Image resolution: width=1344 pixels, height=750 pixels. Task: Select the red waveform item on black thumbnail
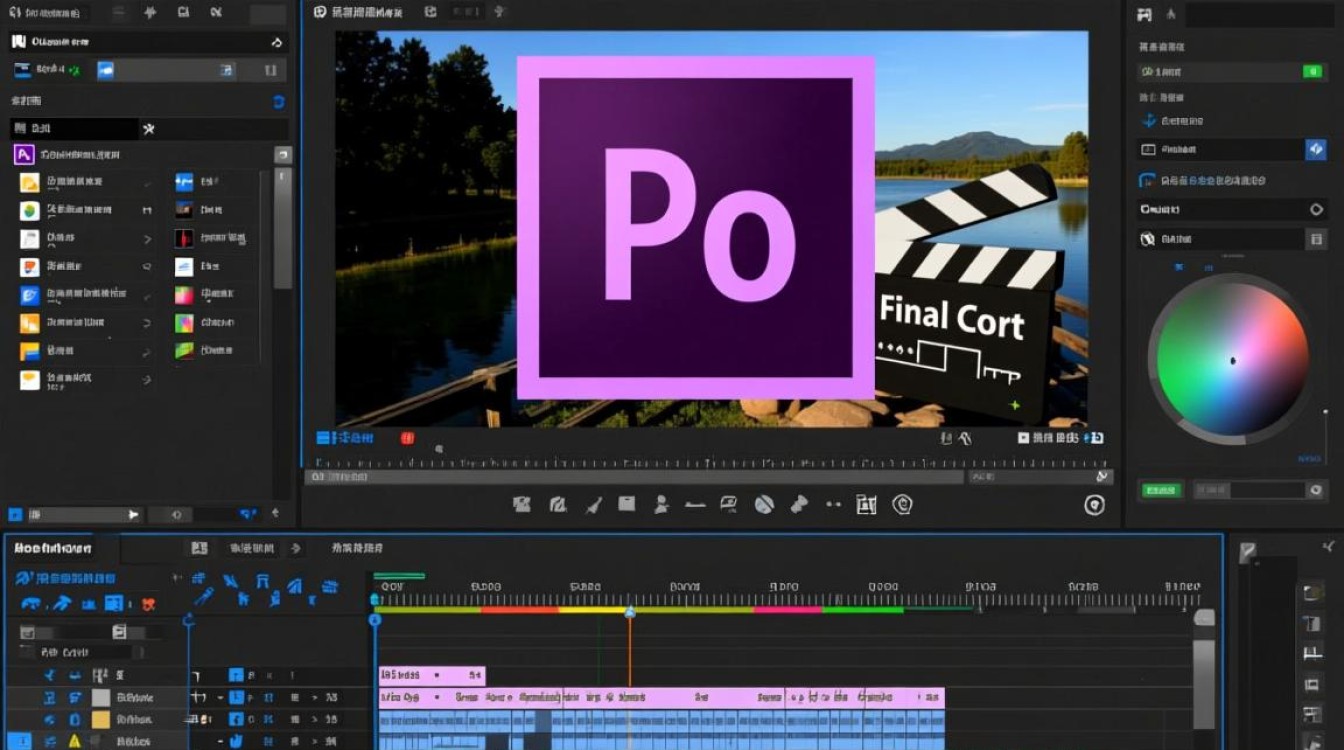(184, 238)
